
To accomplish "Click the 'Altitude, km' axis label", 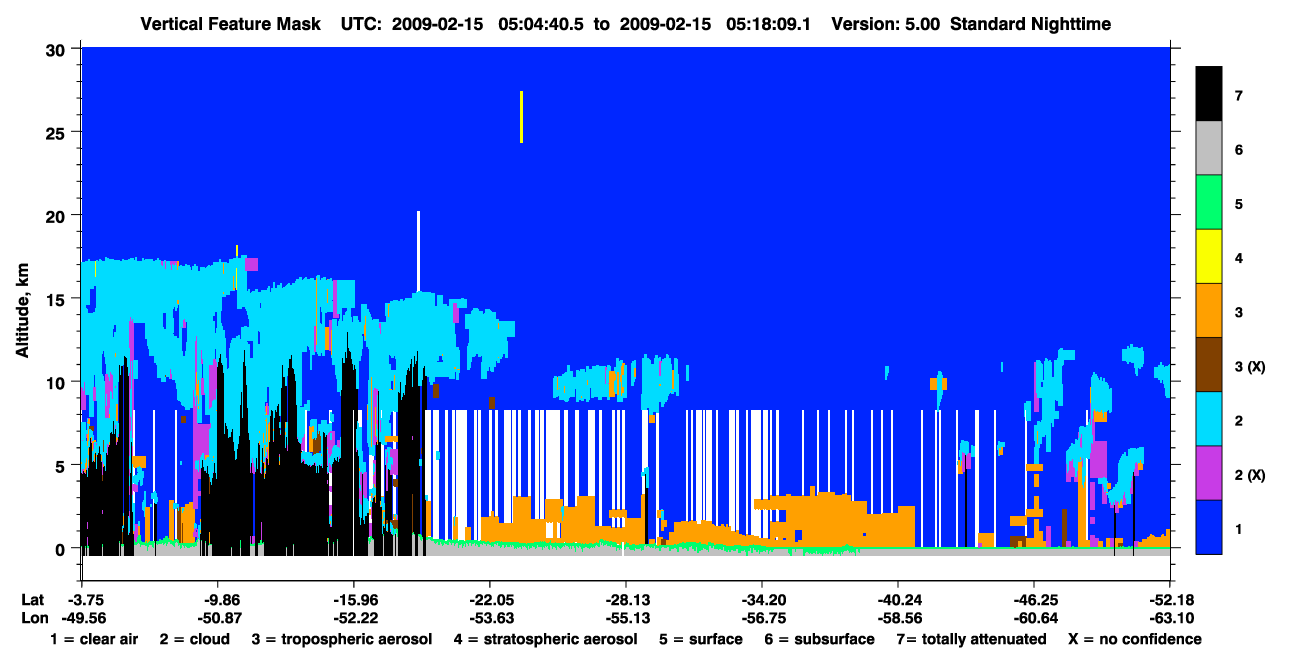I will coord(23,311).
